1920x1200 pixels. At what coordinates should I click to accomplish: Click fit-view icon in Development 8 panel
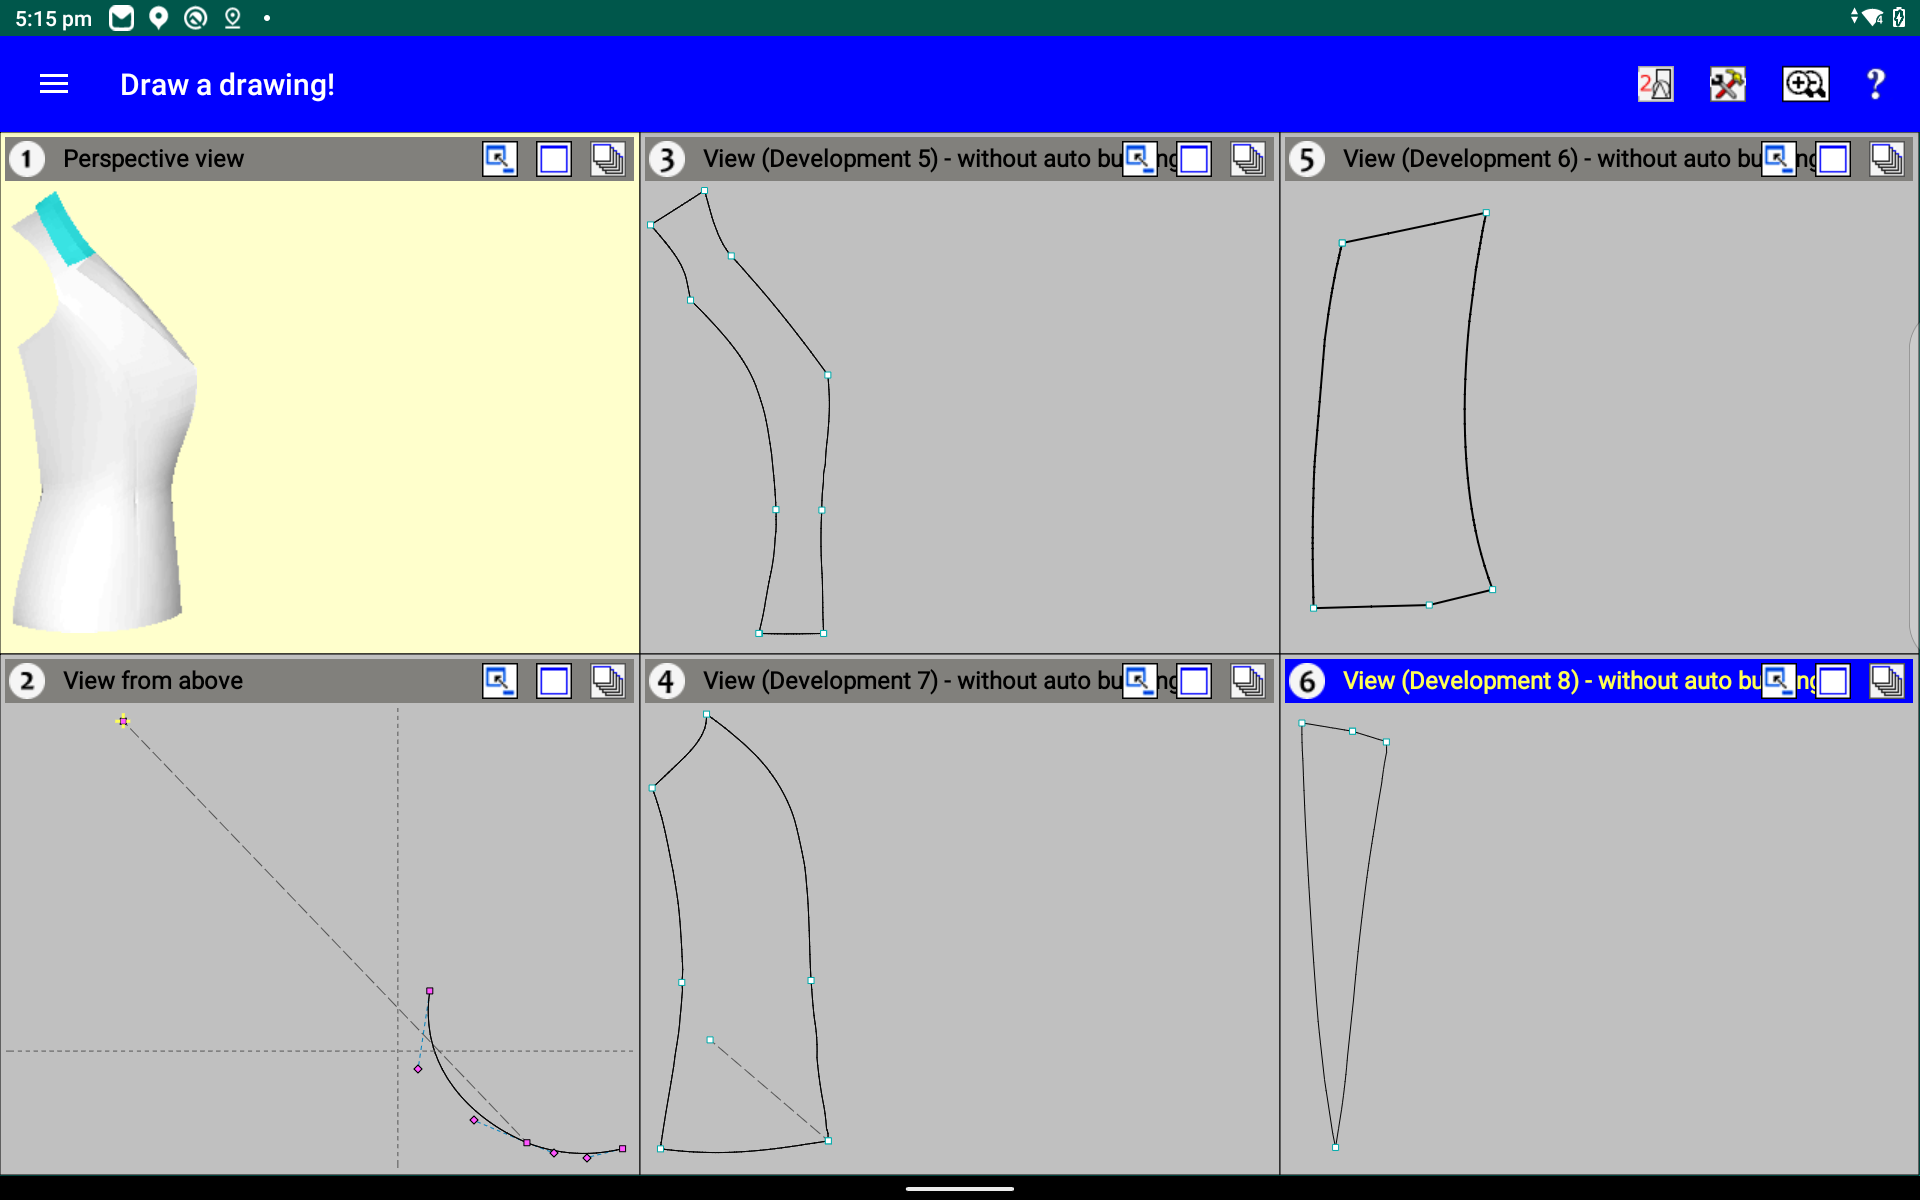[x=1778, y=681]
